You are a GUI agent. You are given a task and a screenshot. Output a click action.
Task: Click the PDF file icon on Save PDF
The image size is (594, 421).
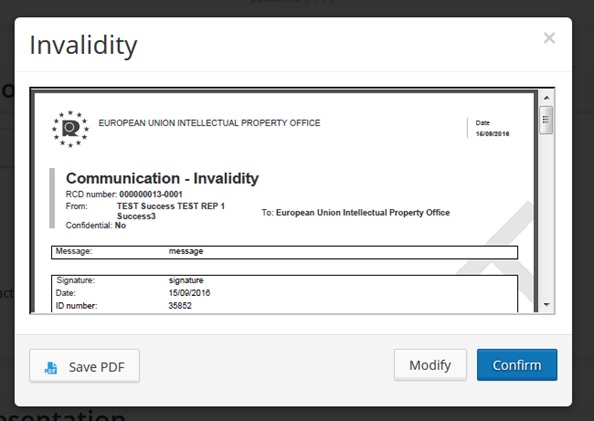click(x=51, y=367)
